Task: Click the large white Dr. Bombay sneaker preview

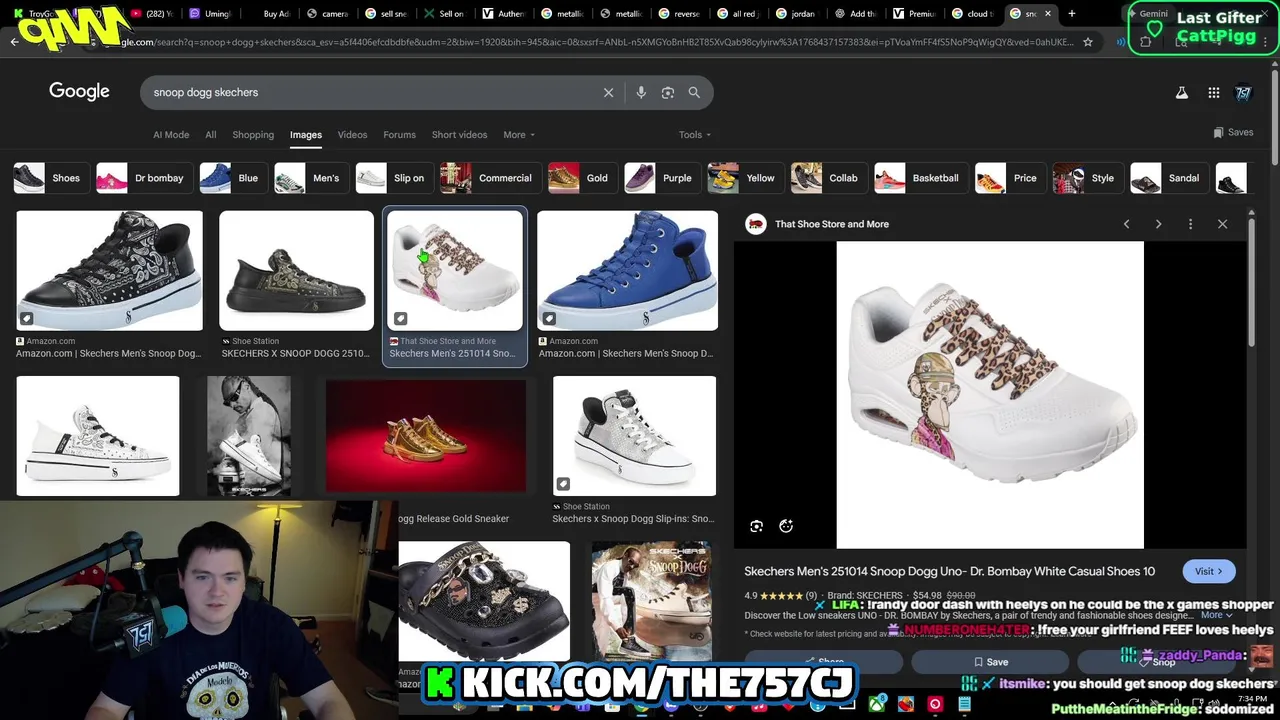Action: (x=990, y=395)
